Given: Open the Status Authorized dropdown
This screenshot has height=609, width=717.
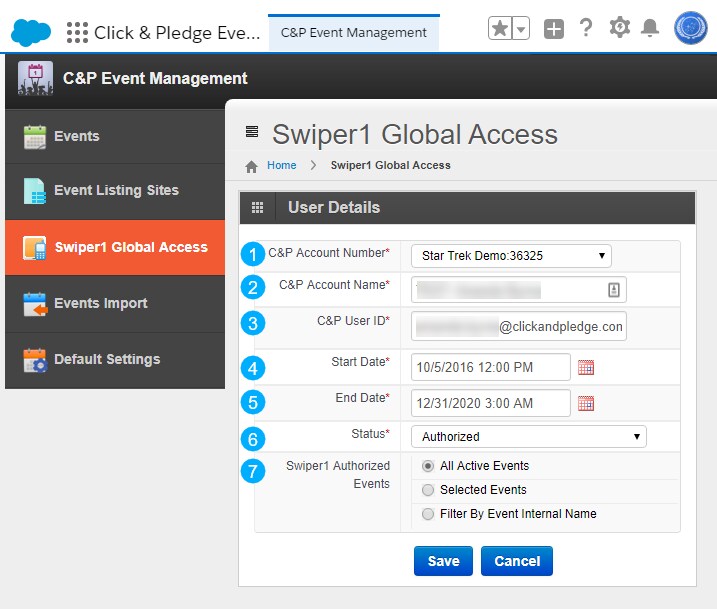Looking at the screenshot, I should pos(529,437).
